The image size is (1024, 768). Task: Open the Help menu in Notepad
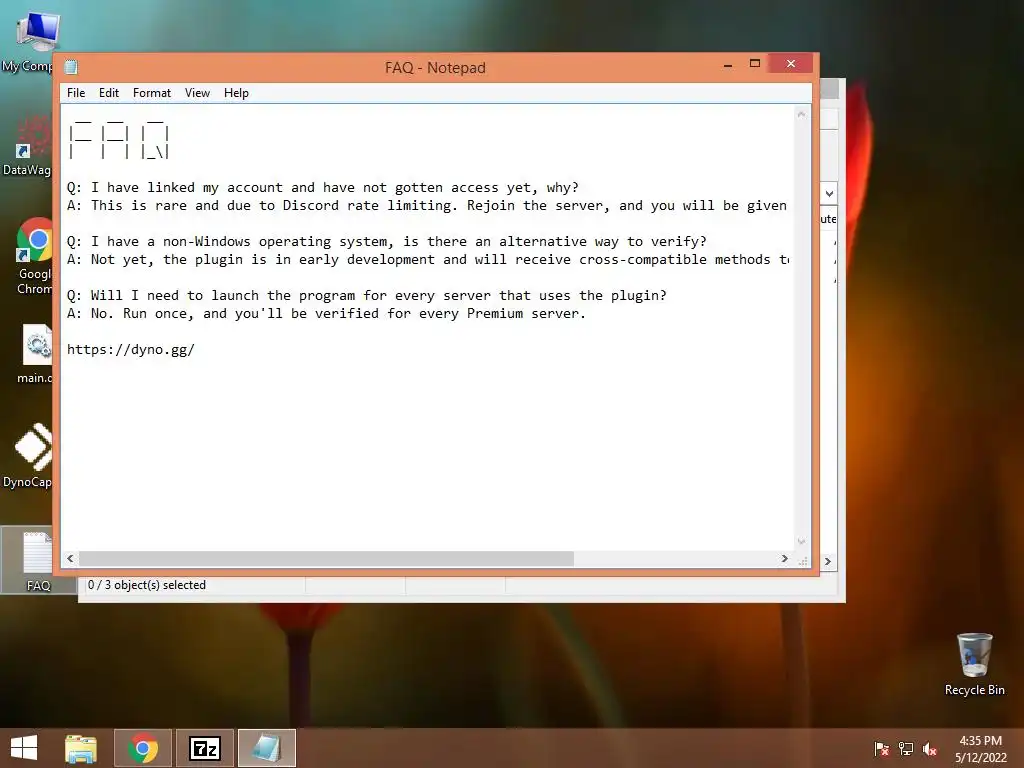[x=236, y=93]
